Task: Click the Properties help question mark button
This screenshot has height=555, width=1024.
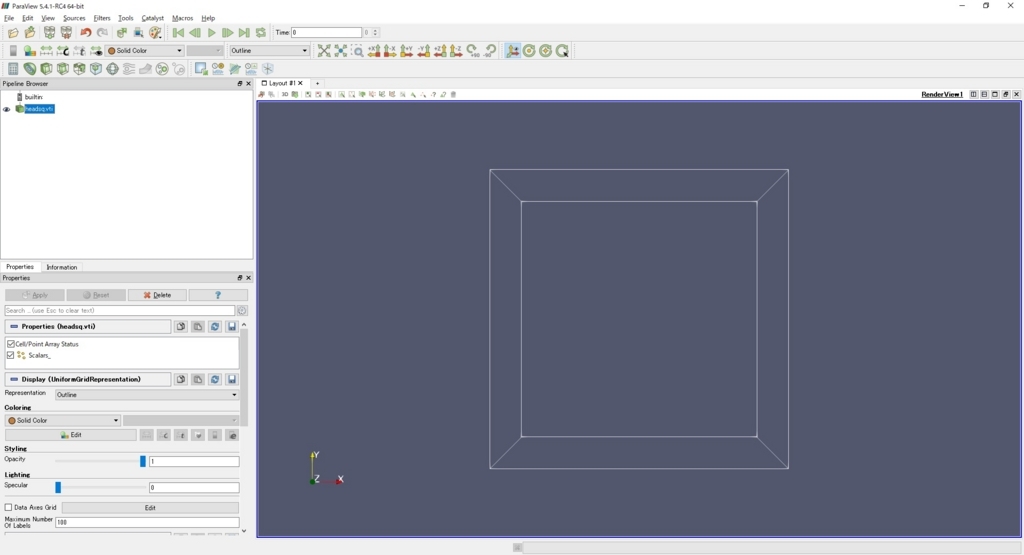Action: [x=218, y=295]
